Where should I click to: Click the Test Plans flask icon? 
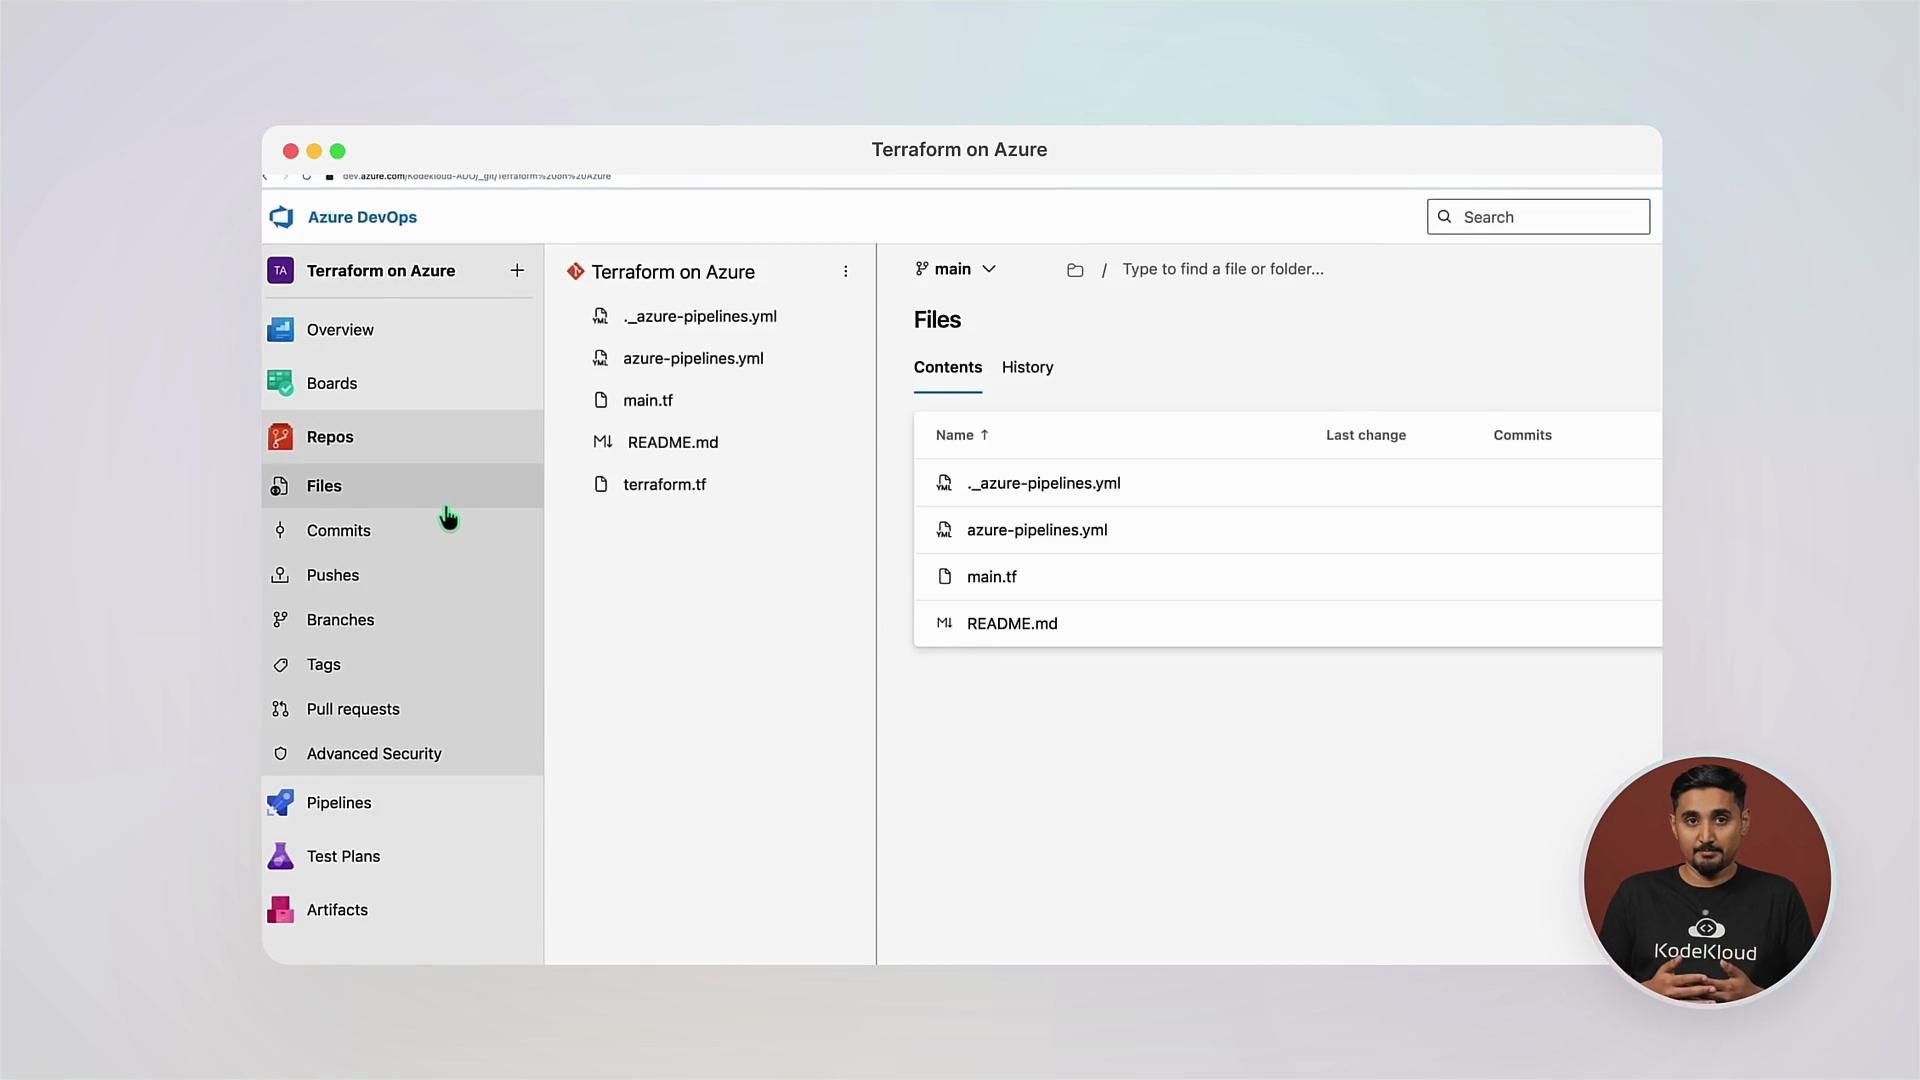click(280, 857)
